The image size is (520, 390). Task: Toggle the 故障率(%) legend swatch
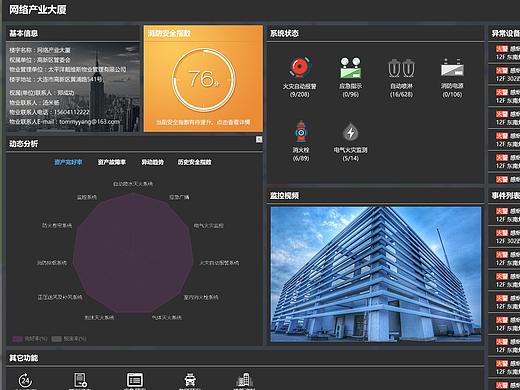pos(57,339)
